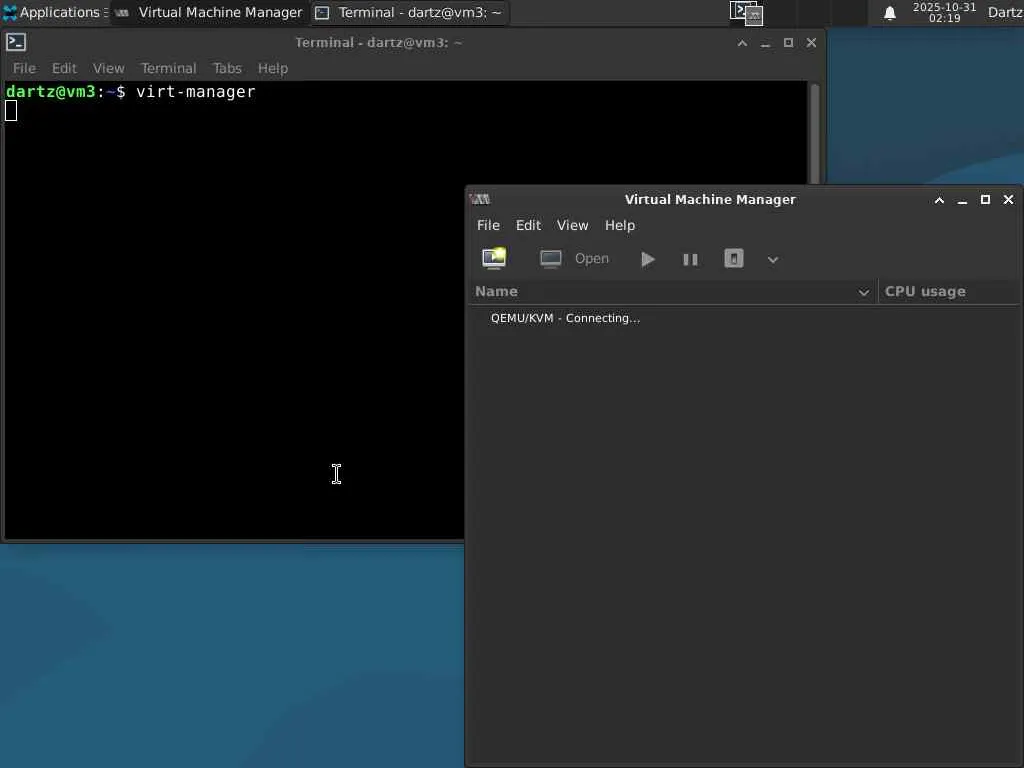Click the Shut Down virtual machine icon

click(734, 259)
